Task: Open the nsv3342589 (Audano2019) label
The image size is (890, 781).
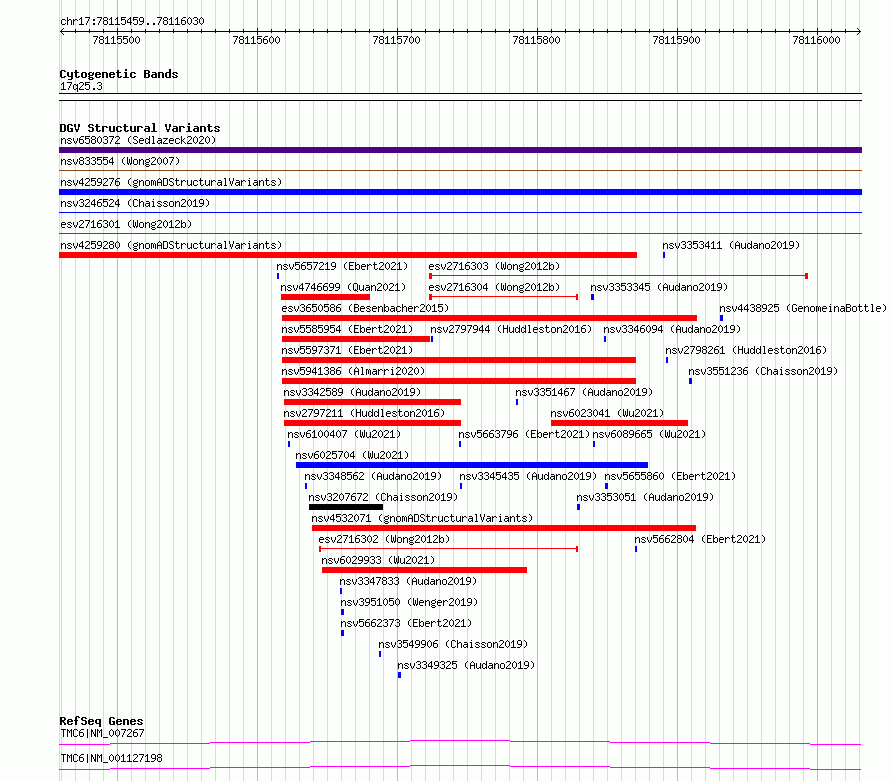Action: pyautogui.click(x=352, y=392)
